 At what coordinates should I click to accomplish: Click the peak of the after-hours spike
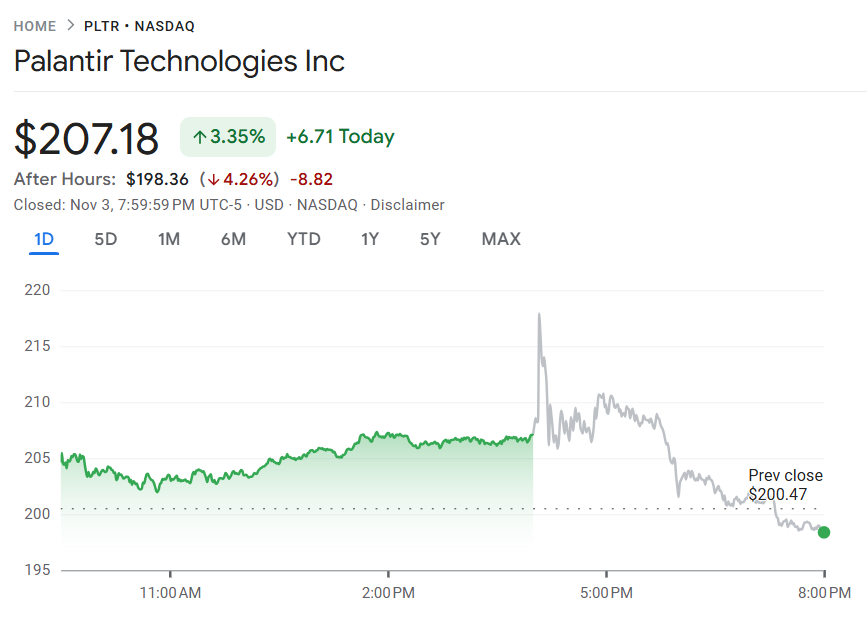click(x=539, y=315)
